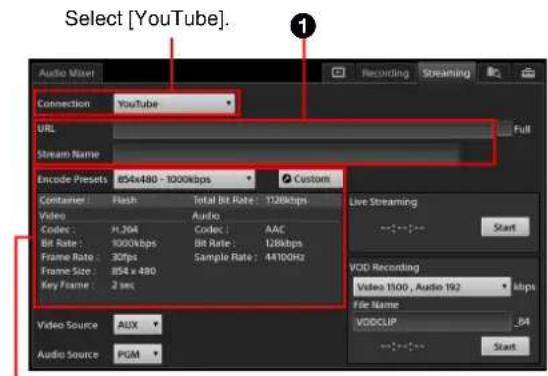Click the Stream Name input field
Viewport: 548px width, 376px height.
[286, 154]
